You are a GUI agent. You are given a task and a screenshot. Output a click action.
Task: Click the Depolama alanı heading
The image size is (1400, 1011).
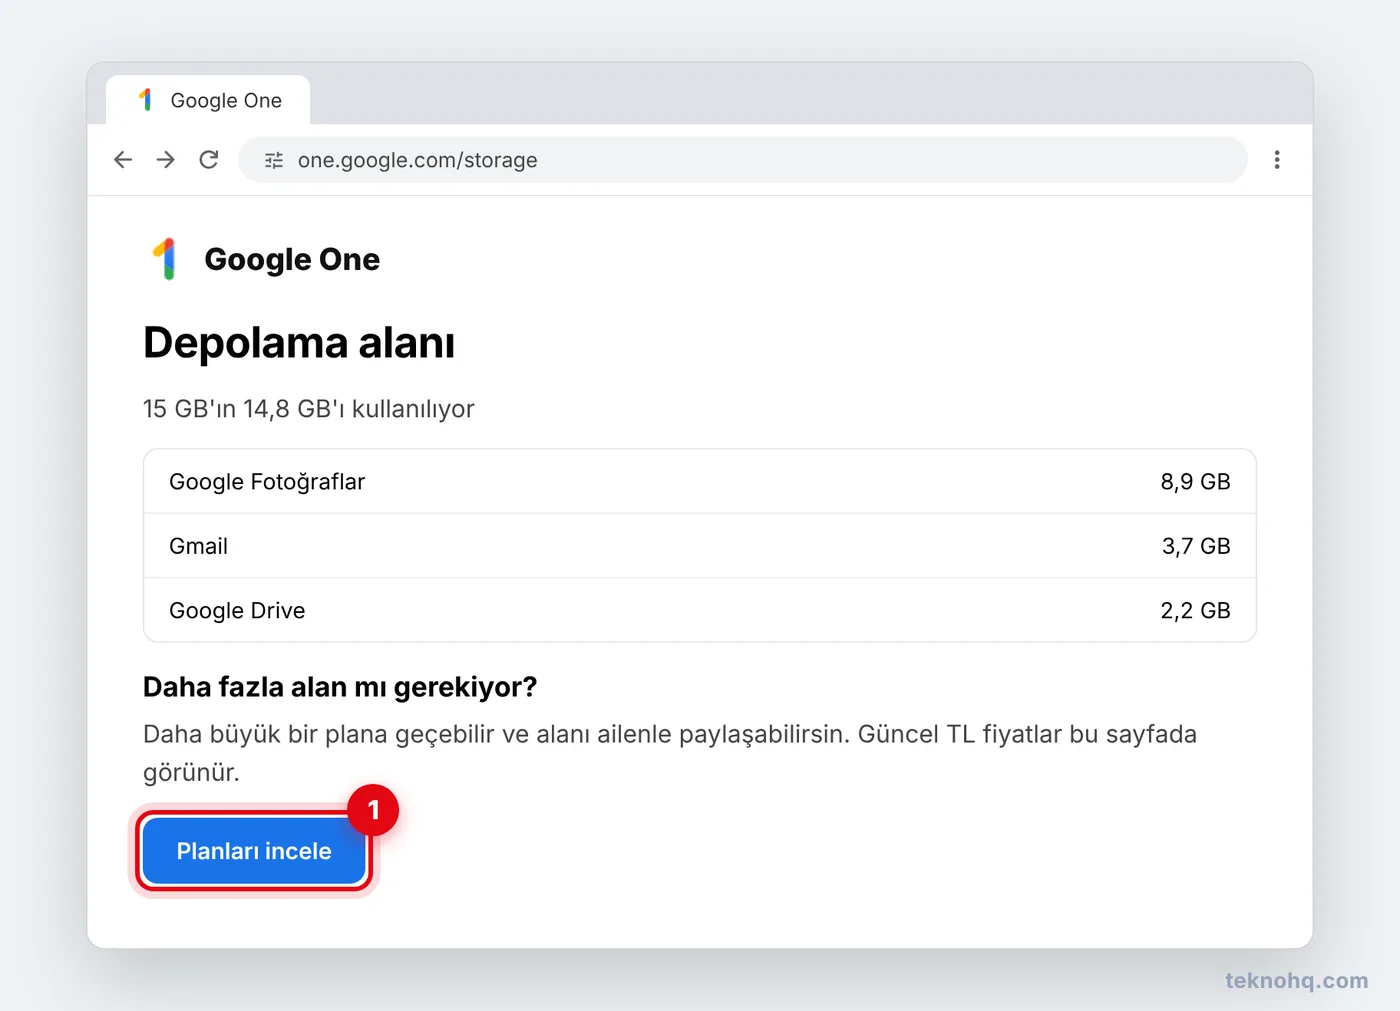coord(299,343)
